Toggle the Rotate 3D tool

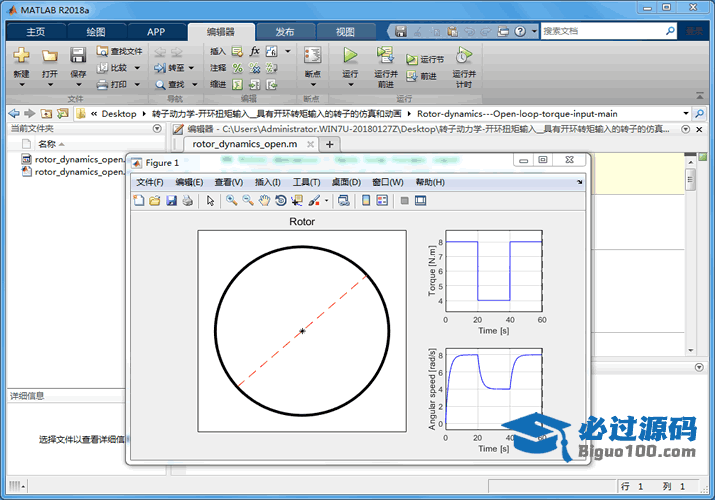coord(281,201)
